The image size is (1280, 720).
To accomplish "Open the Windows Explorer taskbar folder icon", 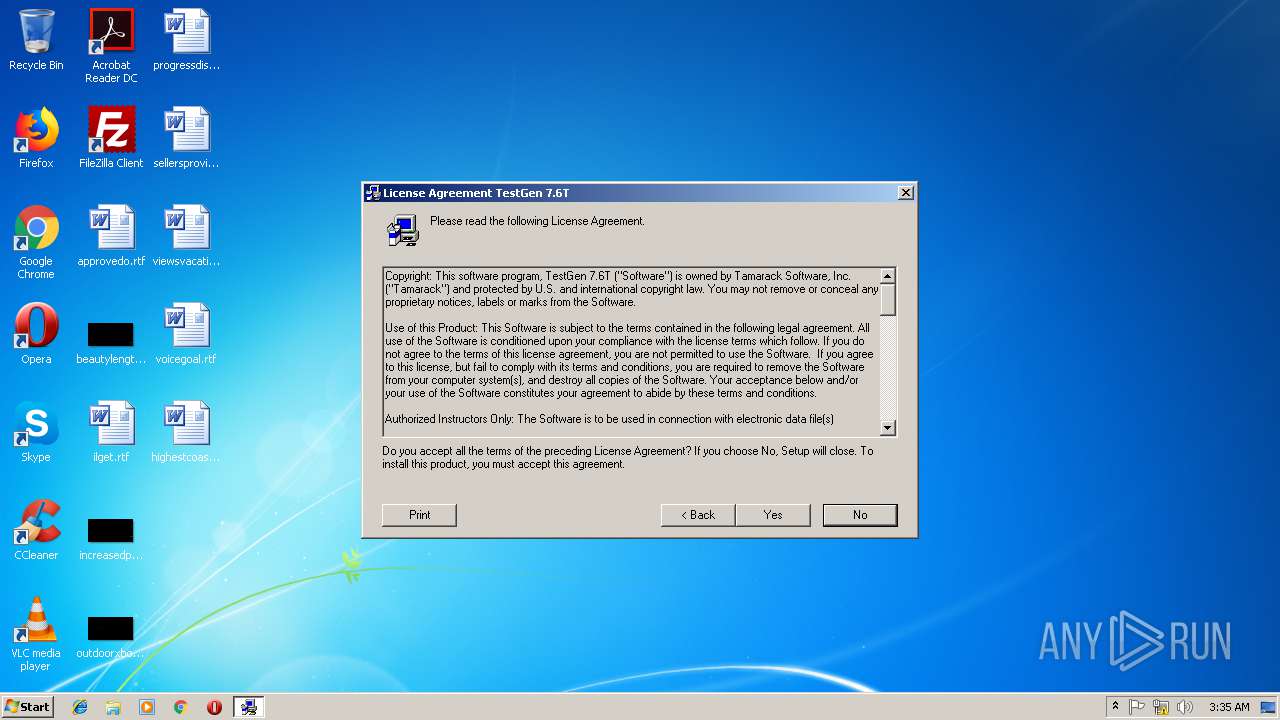I will click(x=113, y=707).
